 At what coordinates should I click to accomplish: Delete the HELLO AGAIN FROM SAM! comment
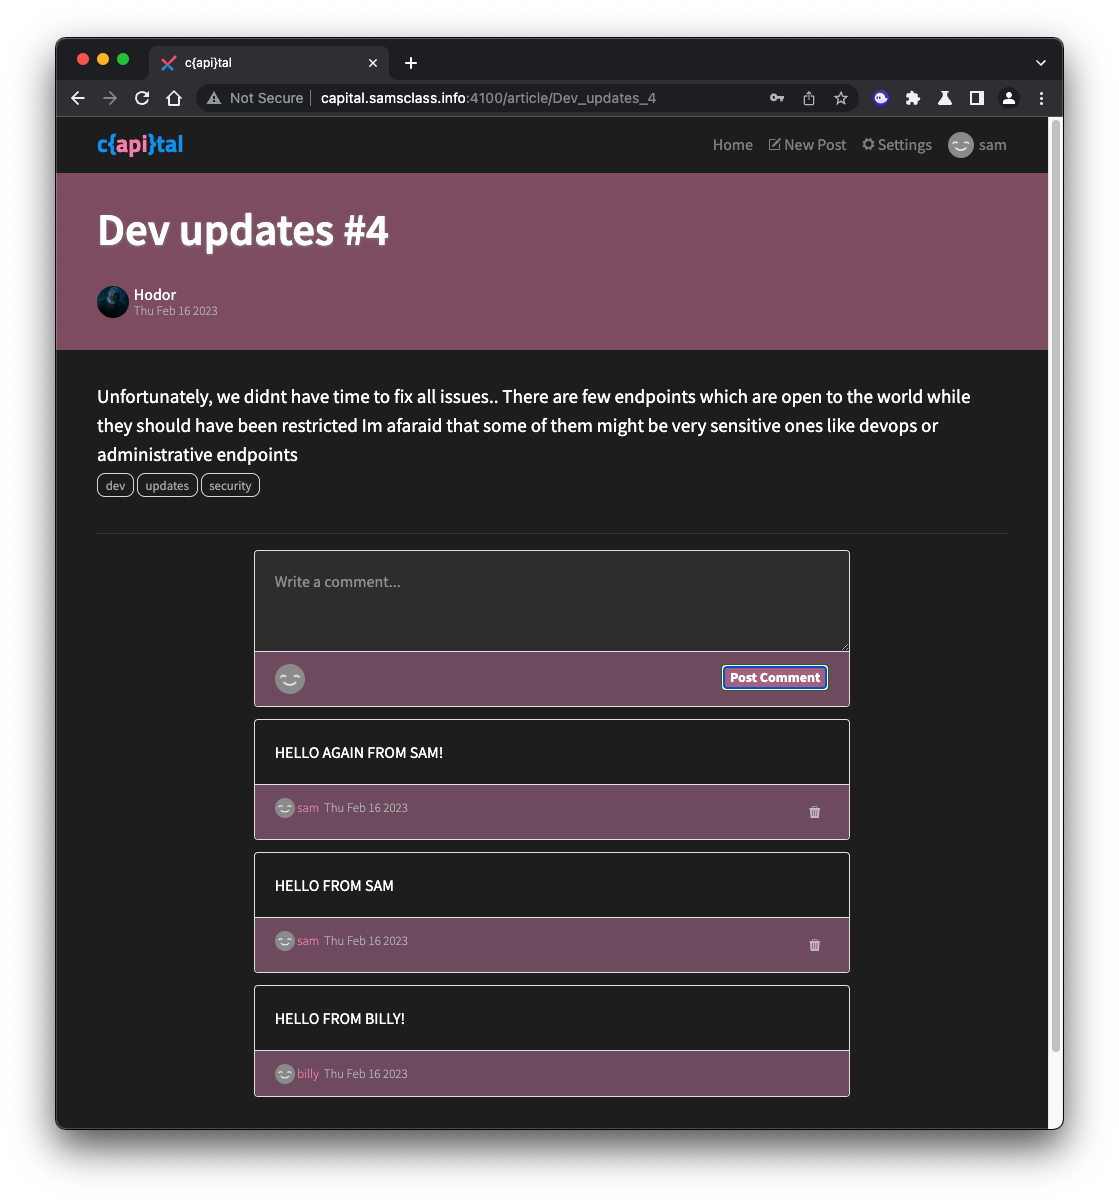(815, 812)
